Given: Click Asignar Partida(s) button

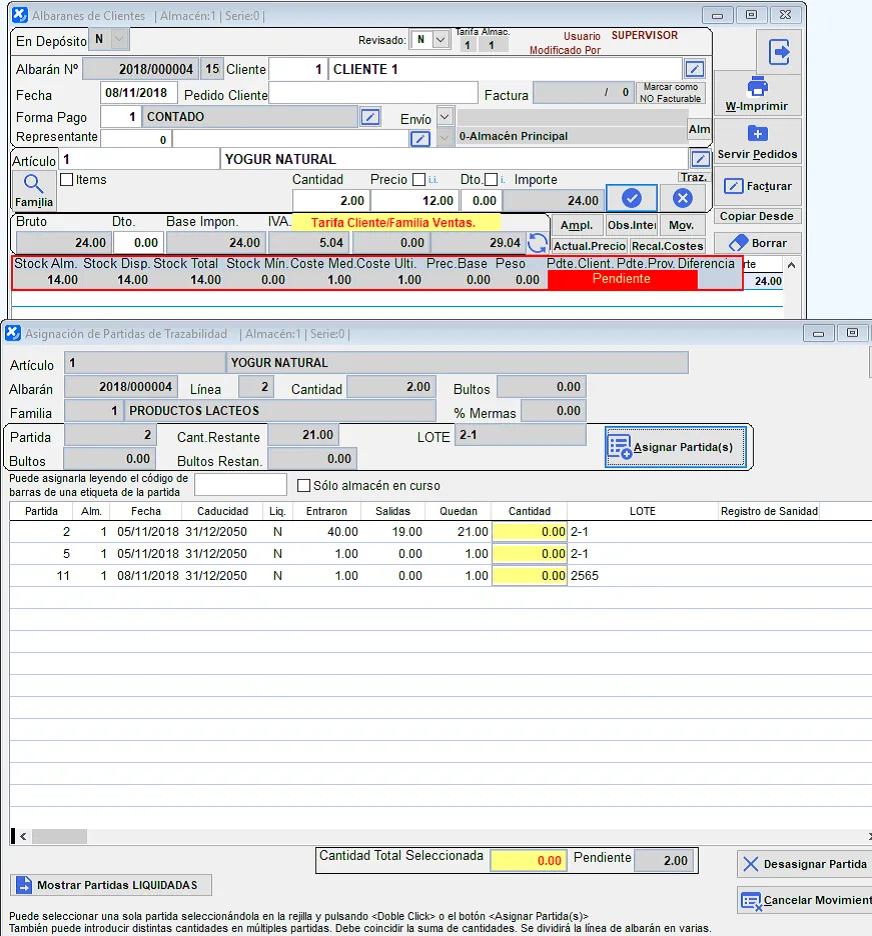Looking at the screenshot, I should tap(675, 447).
